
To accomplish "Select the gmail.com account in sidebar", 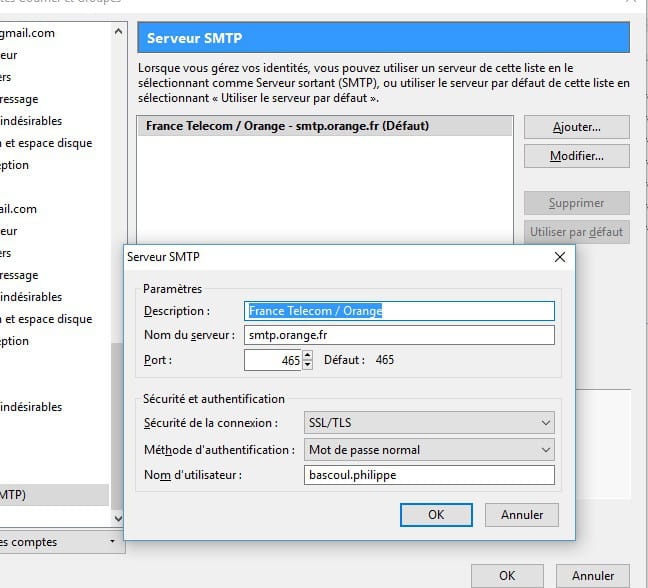I will point(27,33).
